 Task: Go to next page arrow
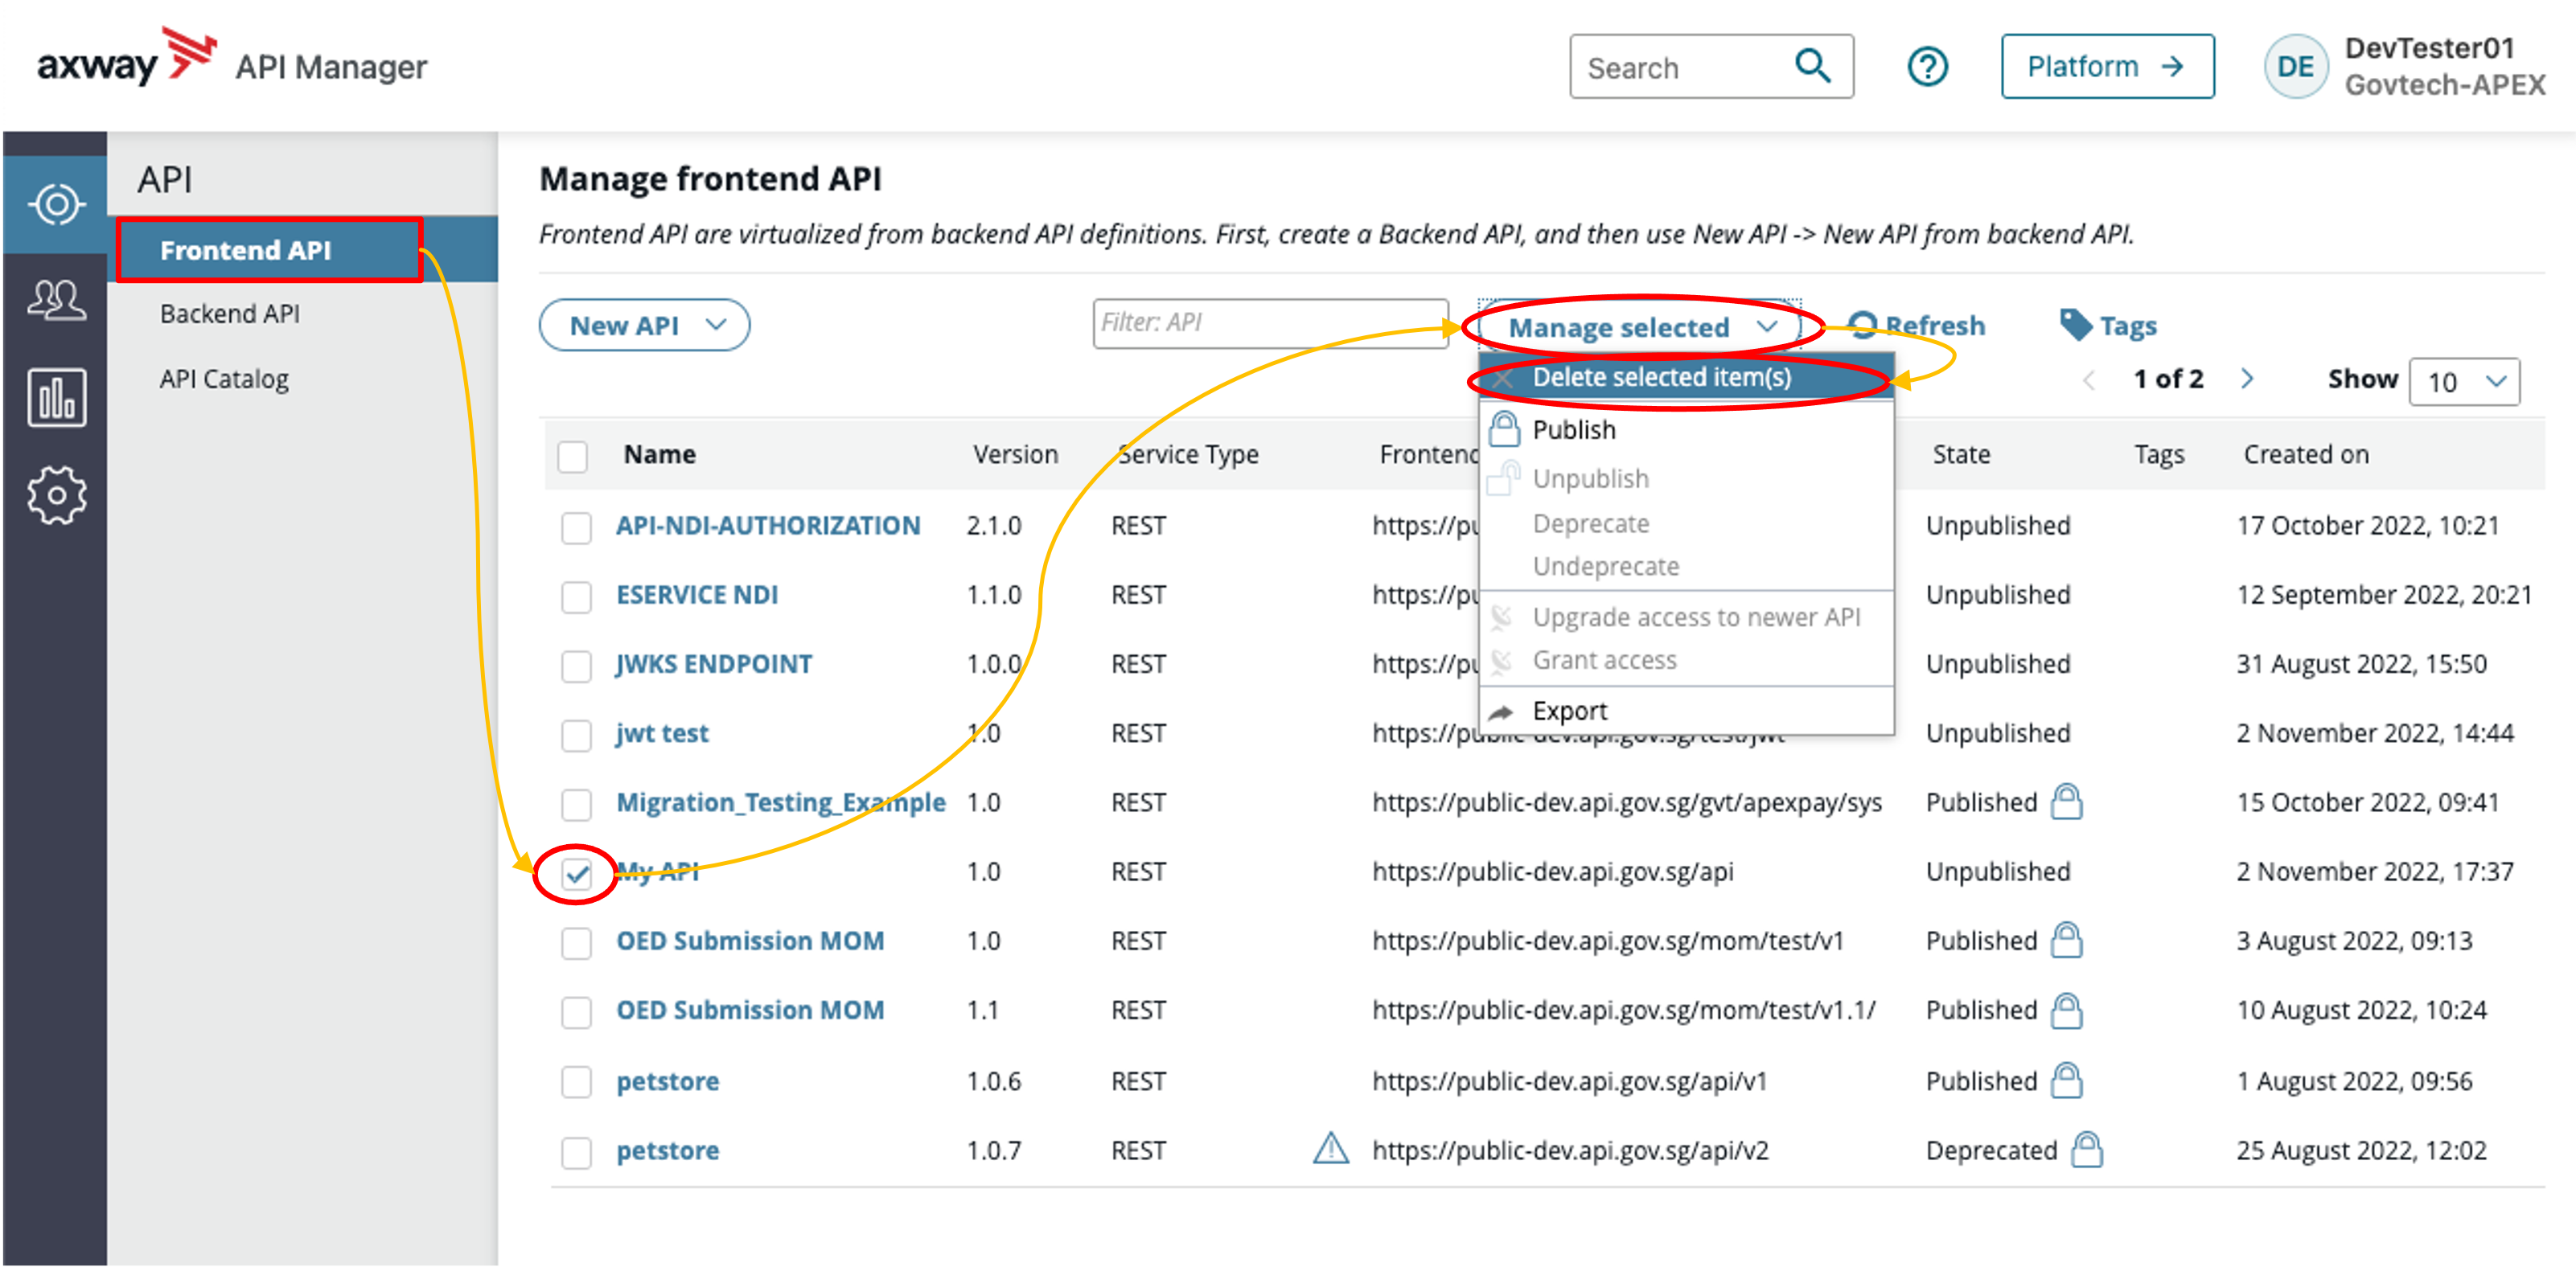[2247, 379]
